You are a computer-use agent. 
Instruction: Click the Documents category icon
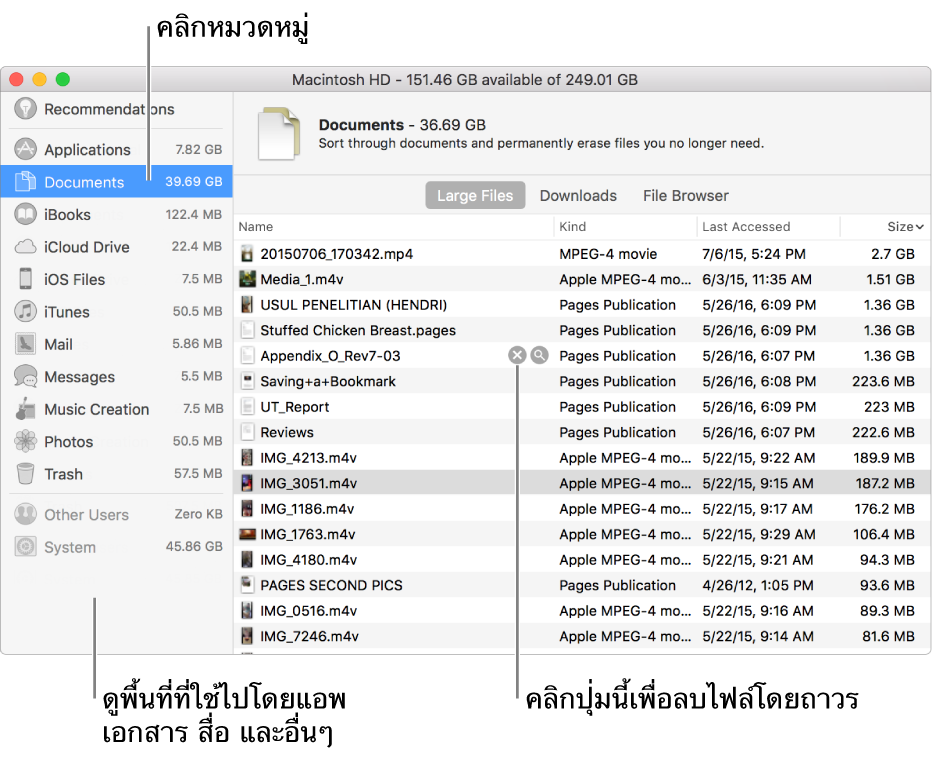click(25, 182)
